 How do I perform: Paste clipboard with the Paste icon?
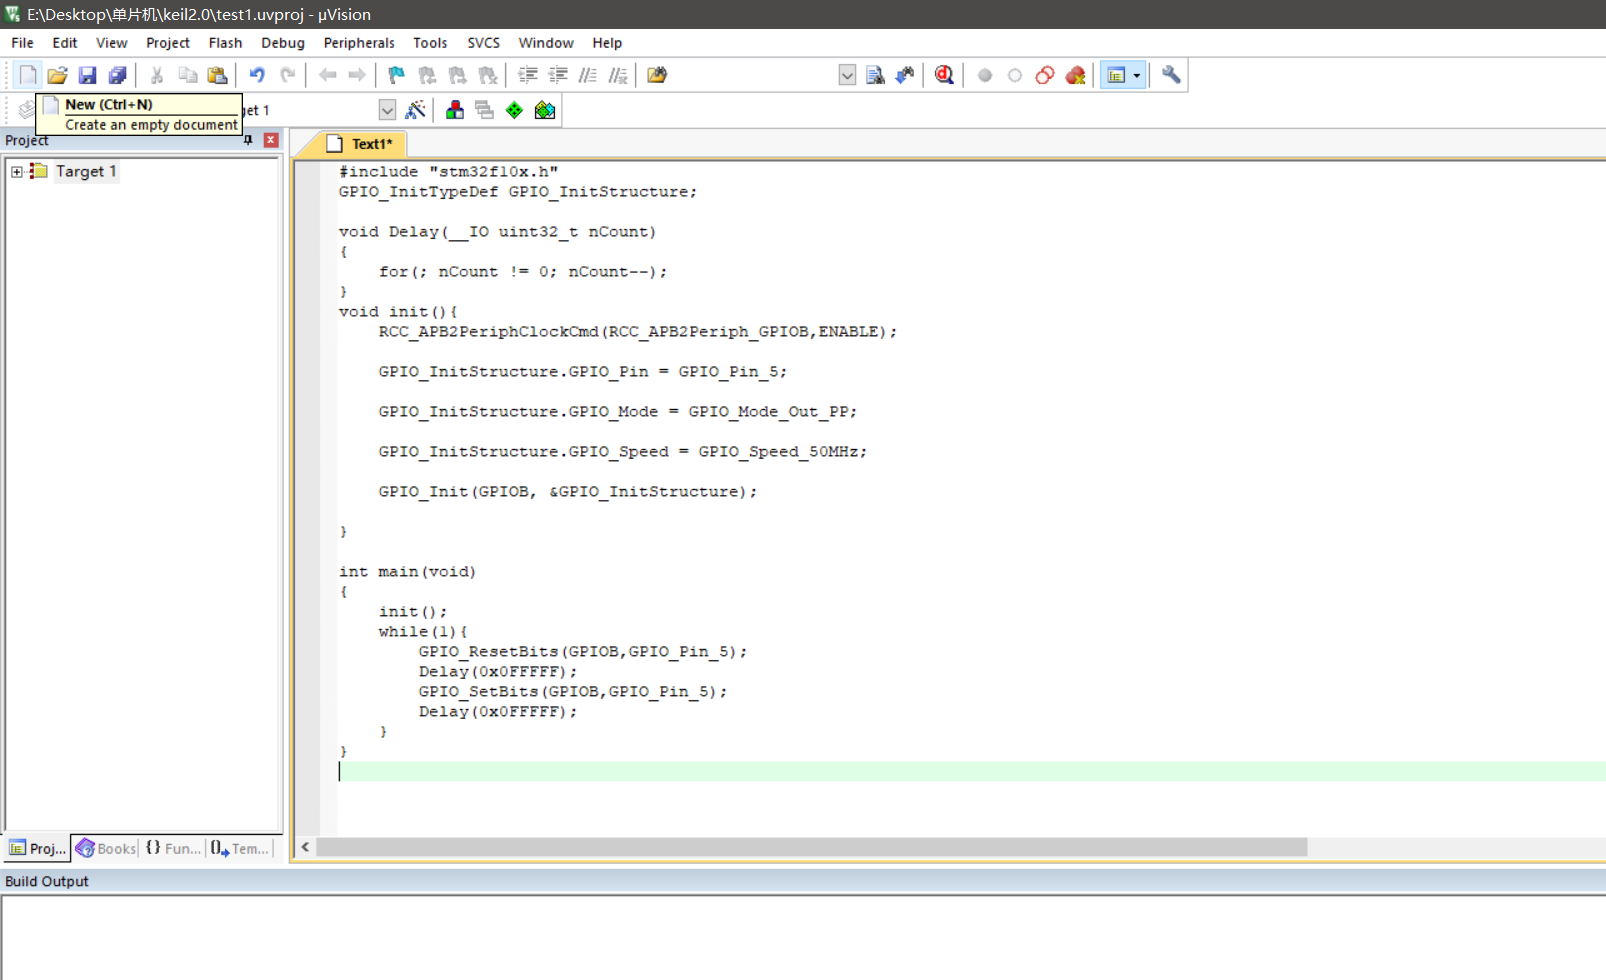click(x=217, y=75)
